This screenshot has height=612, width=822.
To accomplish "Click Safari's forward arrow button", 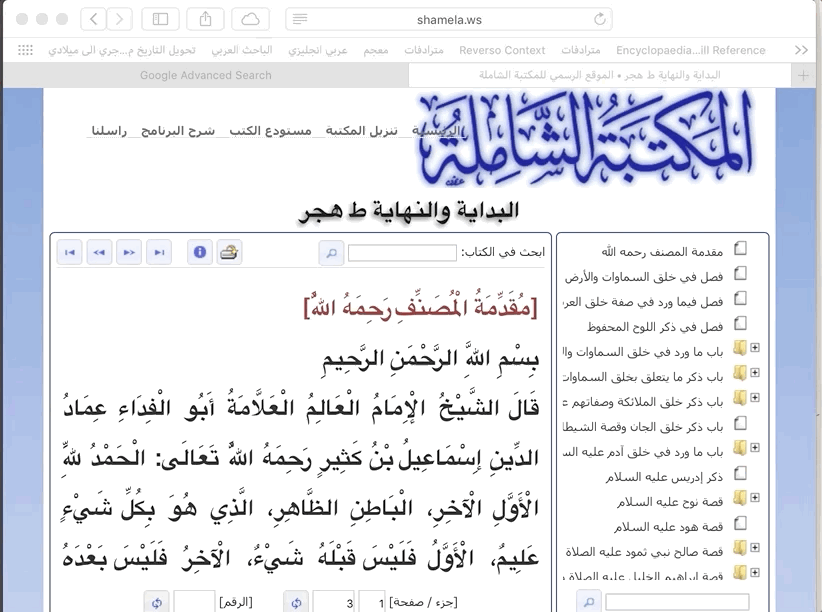I will tap(120, 19).
